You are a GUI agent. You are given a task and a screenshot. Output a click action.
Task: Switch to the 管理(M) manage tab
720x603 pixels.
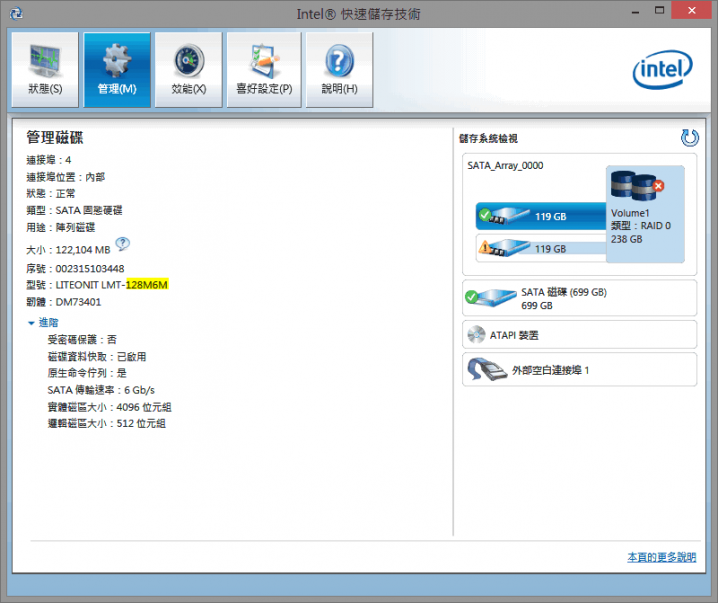pos(117,70)
